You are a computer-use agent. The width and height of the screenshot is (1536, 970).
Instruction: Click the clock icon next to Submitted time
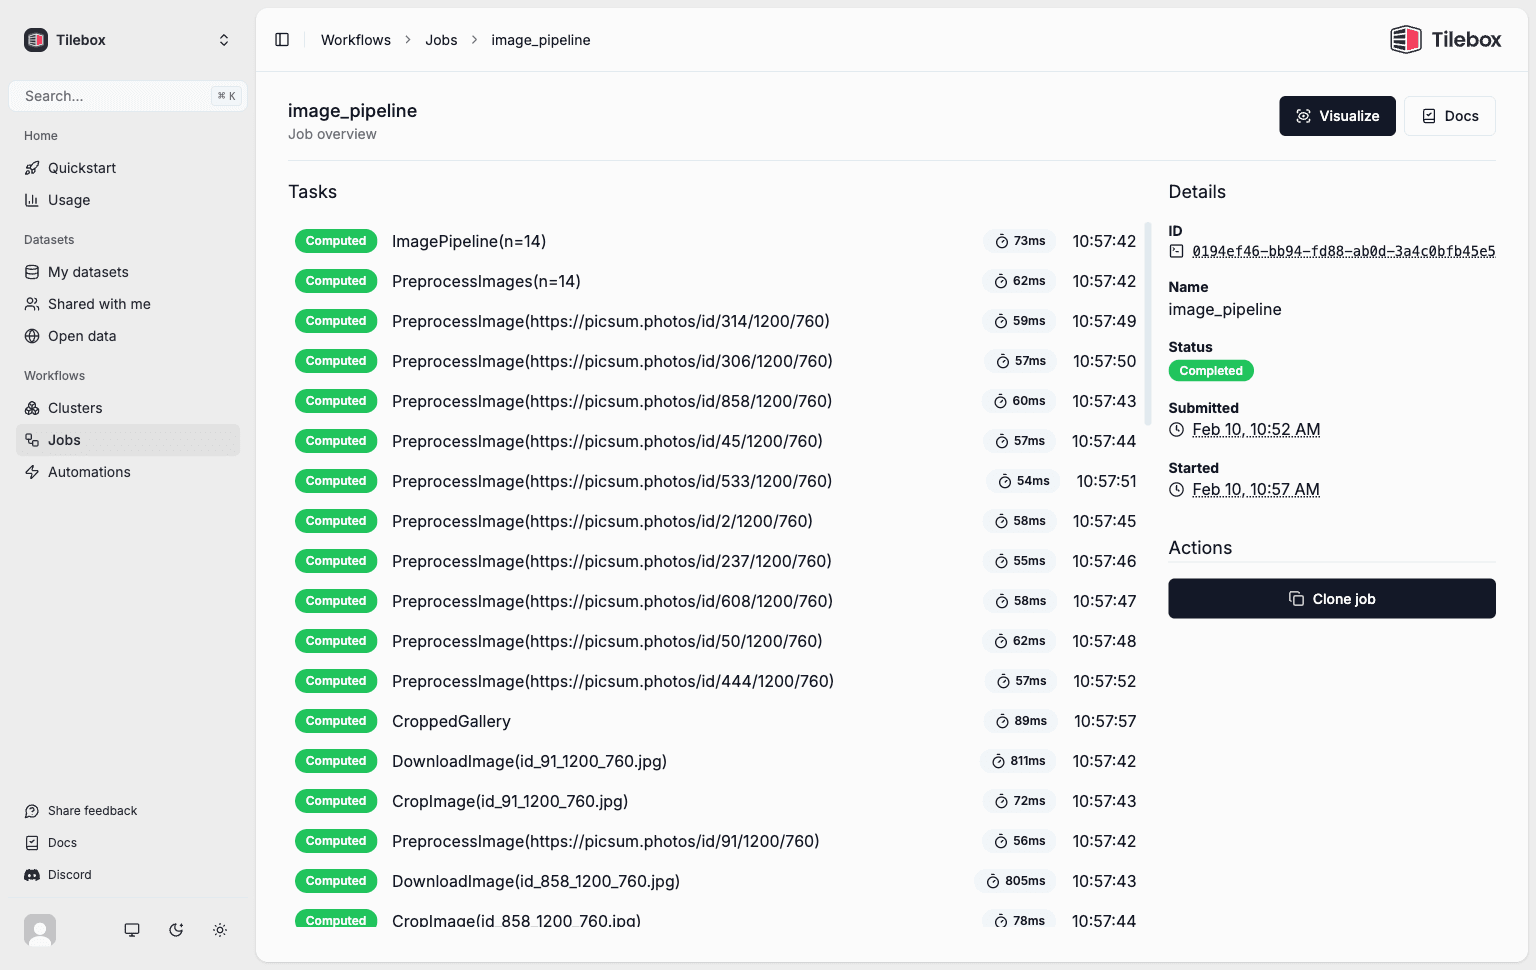pyautogui.click(x=1177, y=430)
